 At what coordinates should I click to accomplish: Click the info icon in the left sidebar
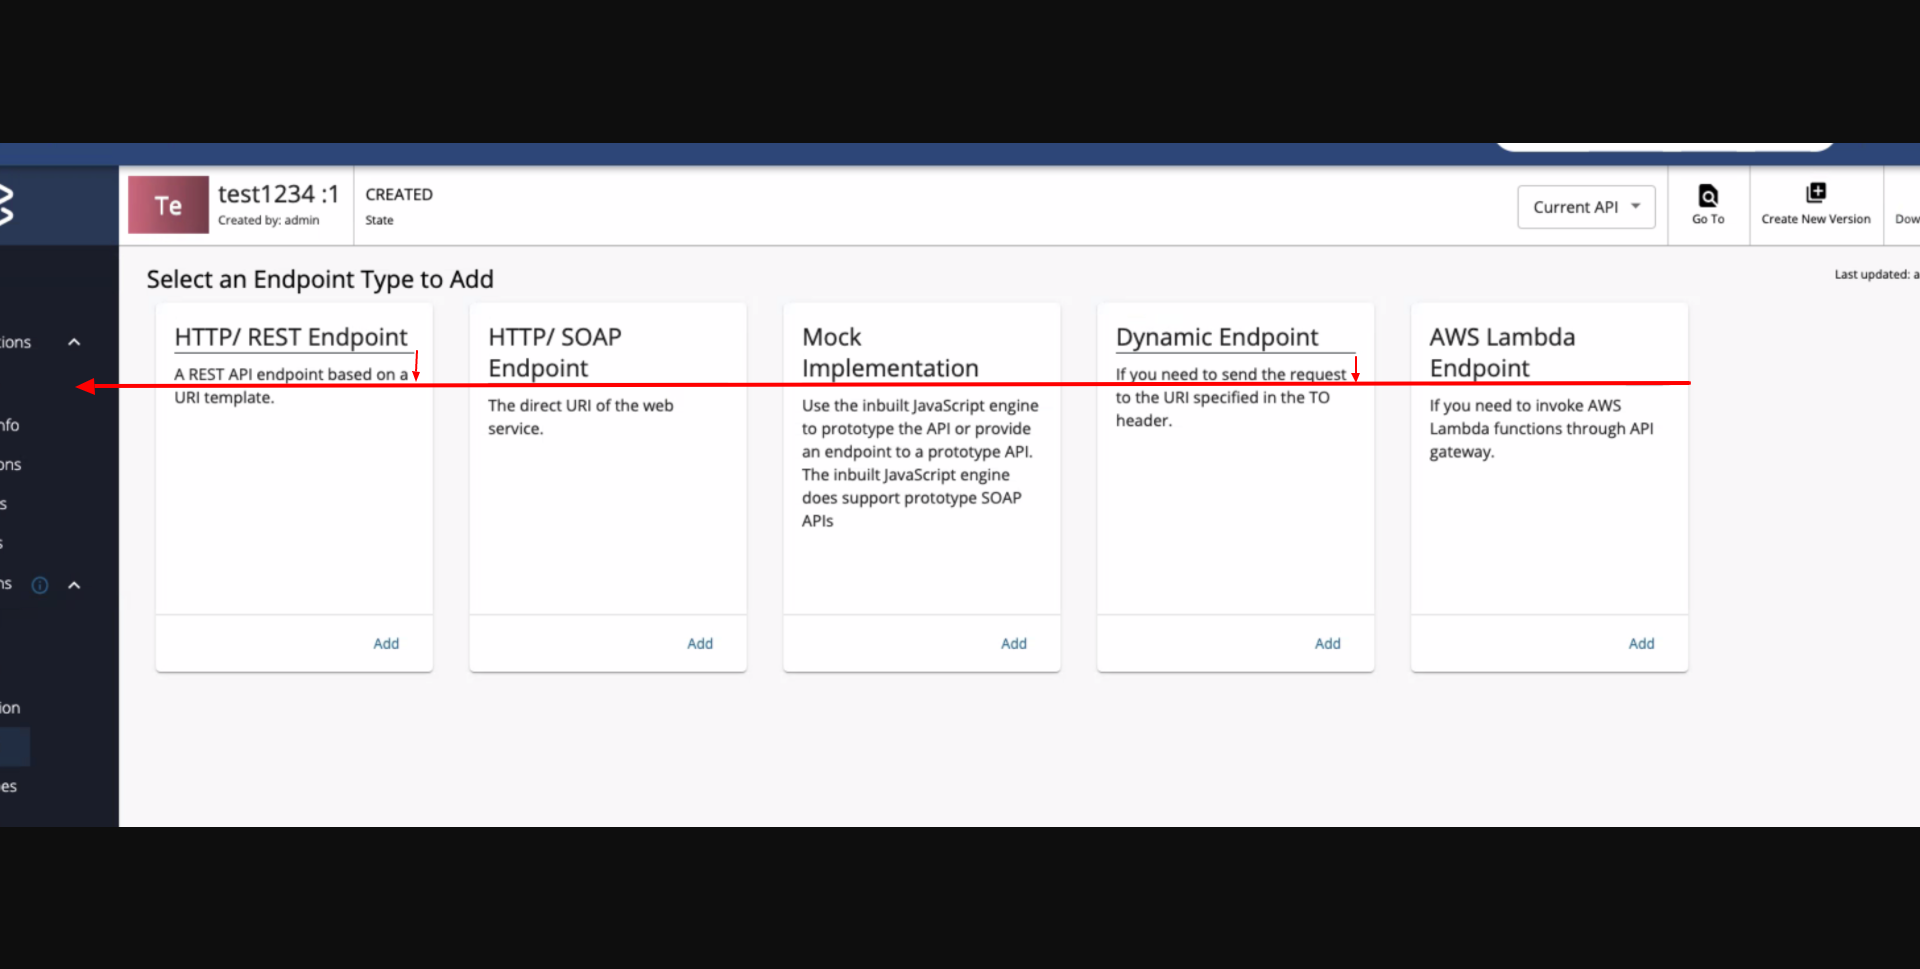[40, 585]
